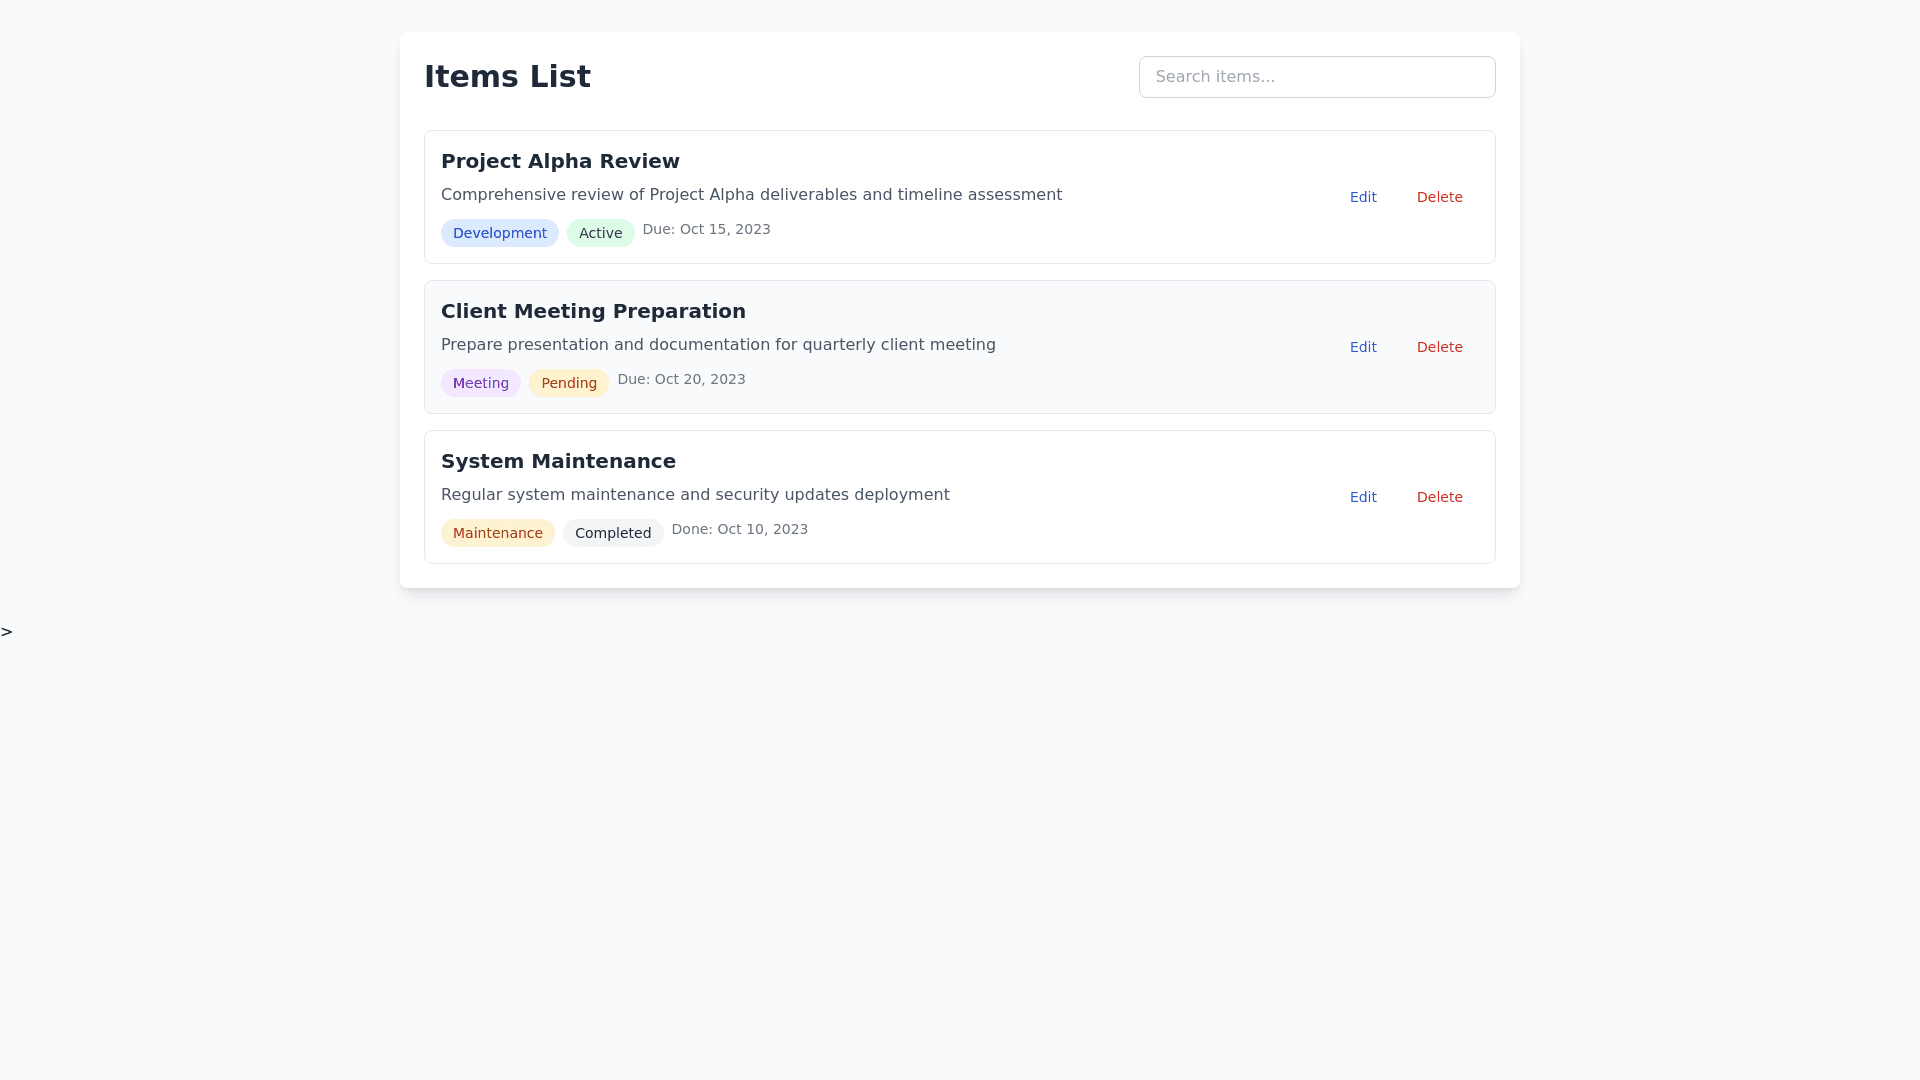Edit Client Meeting Preparation item
The image size is (1920, 1080).
[1362, 347]
